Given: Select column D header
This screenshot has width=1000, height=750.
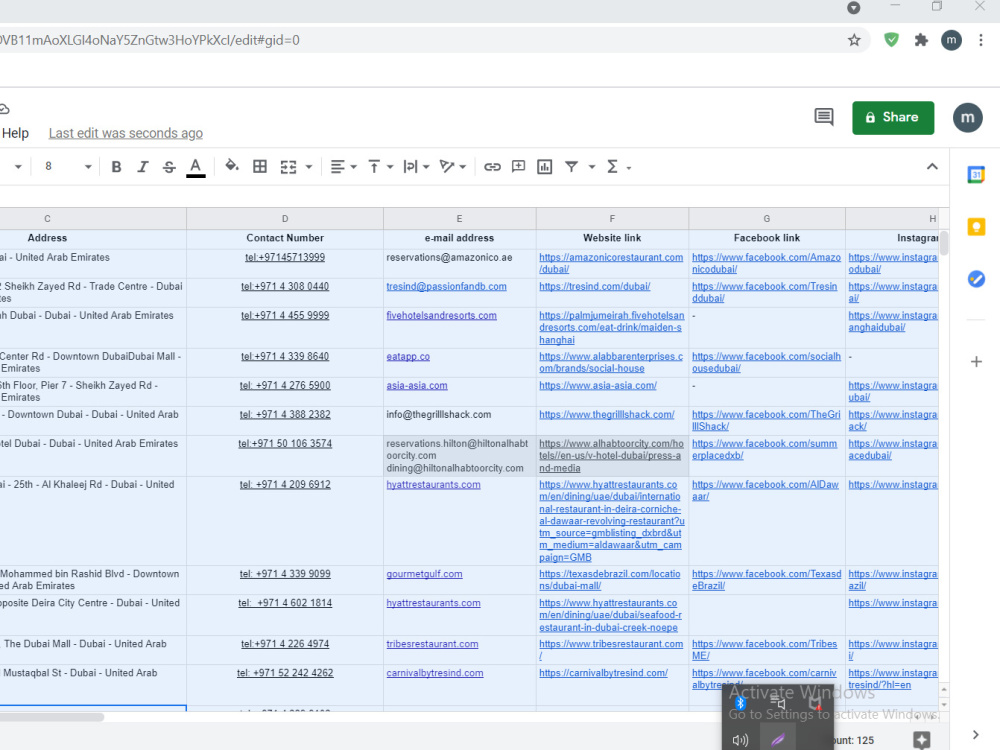Looking at the screenshot, I should pyautogui.click(x=285, y=219).
